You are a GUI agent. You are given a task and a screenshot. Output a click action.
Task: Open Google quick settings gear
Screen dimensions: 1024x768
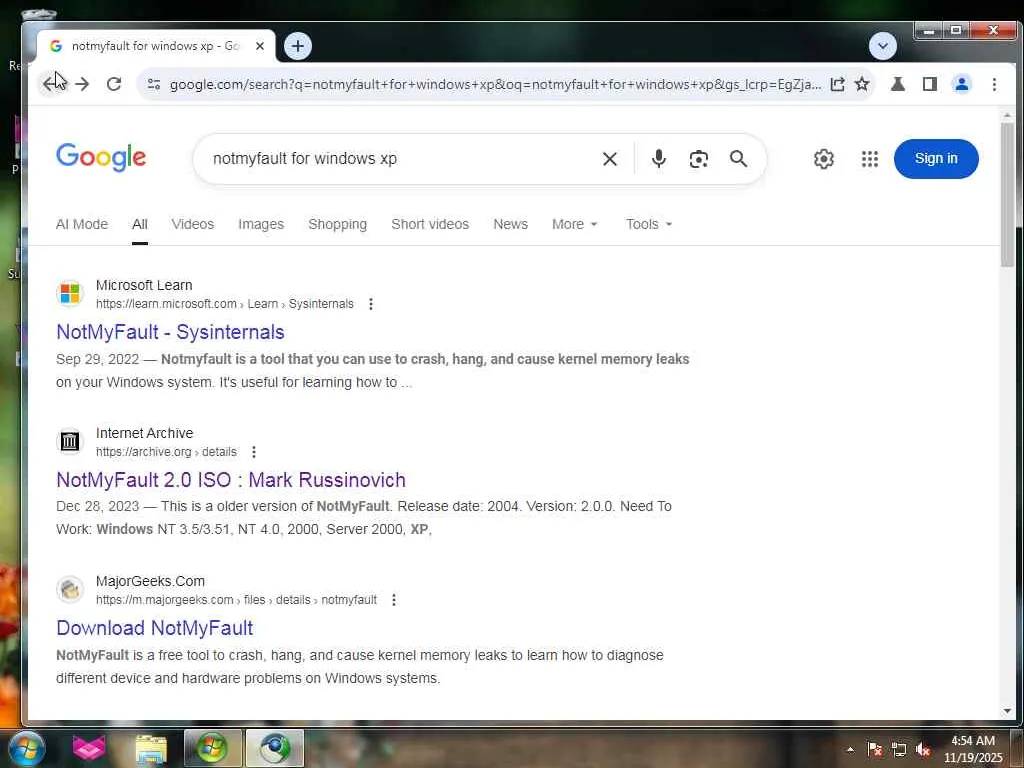[x=824, y=159]
